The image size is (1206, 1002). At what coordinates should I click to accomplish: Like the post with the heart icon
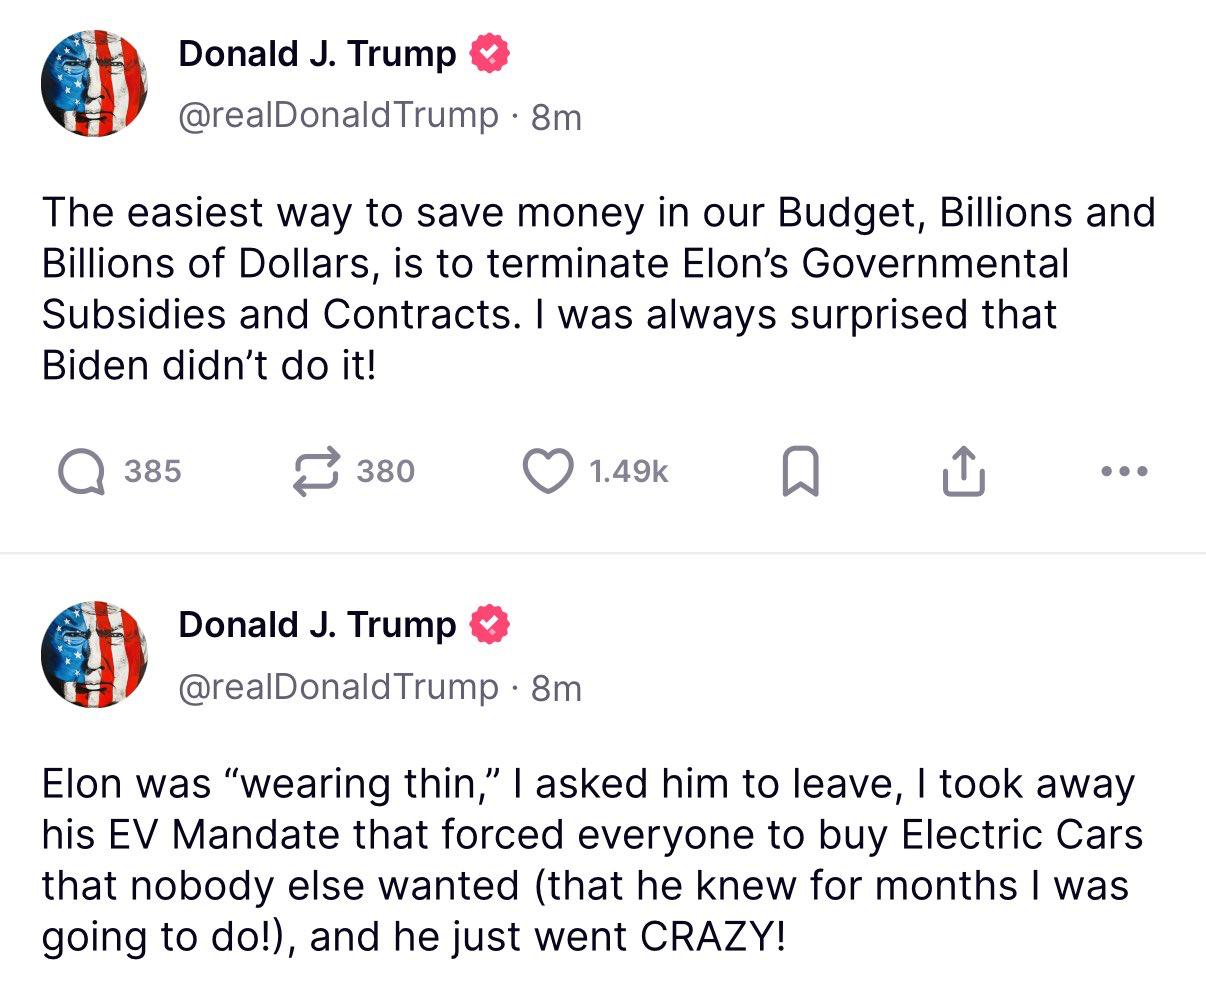click(x=547, y=472)
